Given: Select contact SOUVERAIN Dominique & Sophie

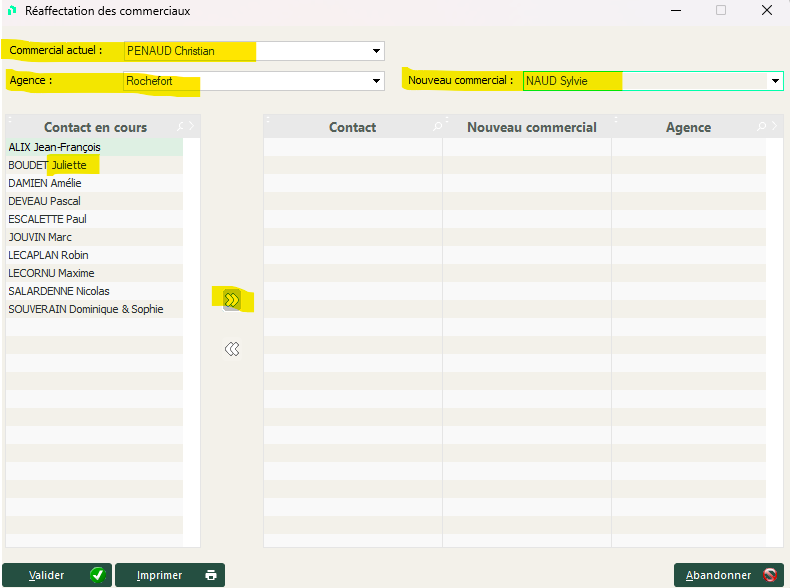Looking at the screenshot, I should pos(94,309).
